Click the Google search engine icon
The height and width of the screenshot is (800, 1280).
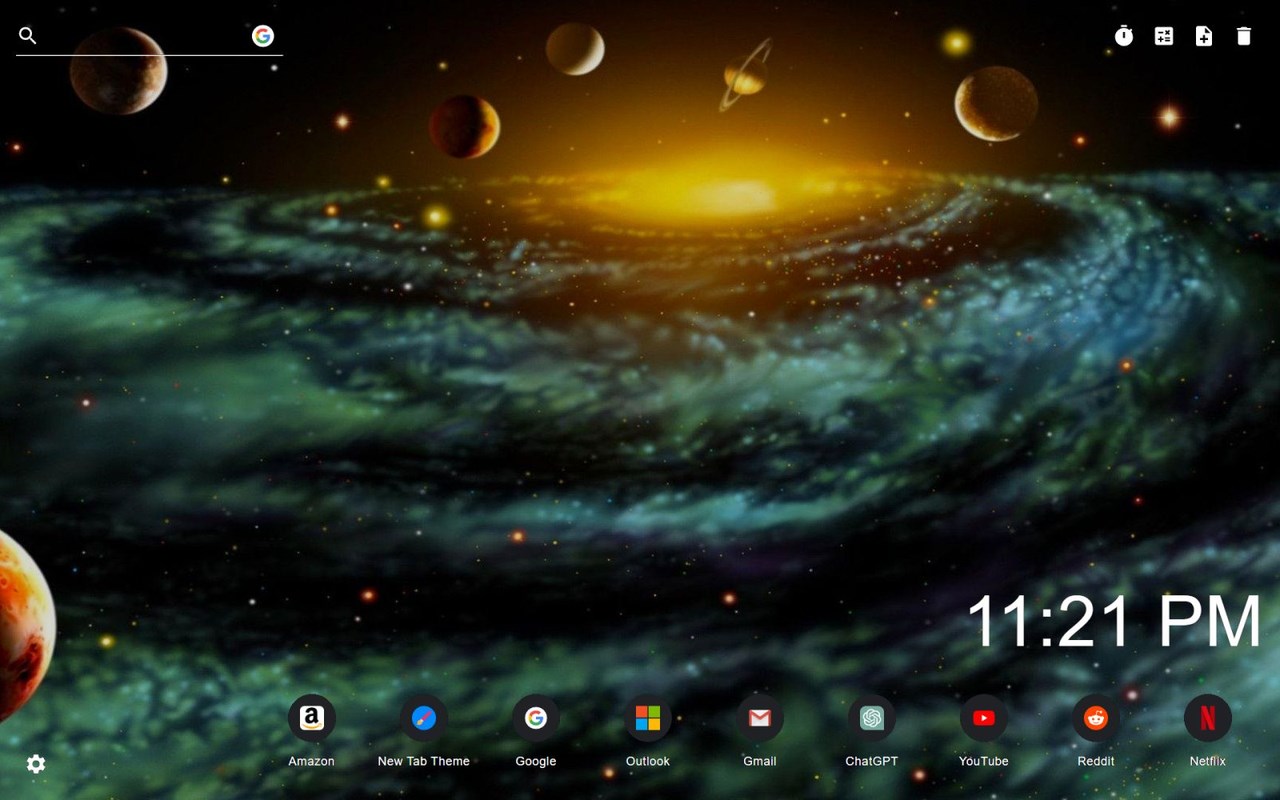click(x=263, y=36)
